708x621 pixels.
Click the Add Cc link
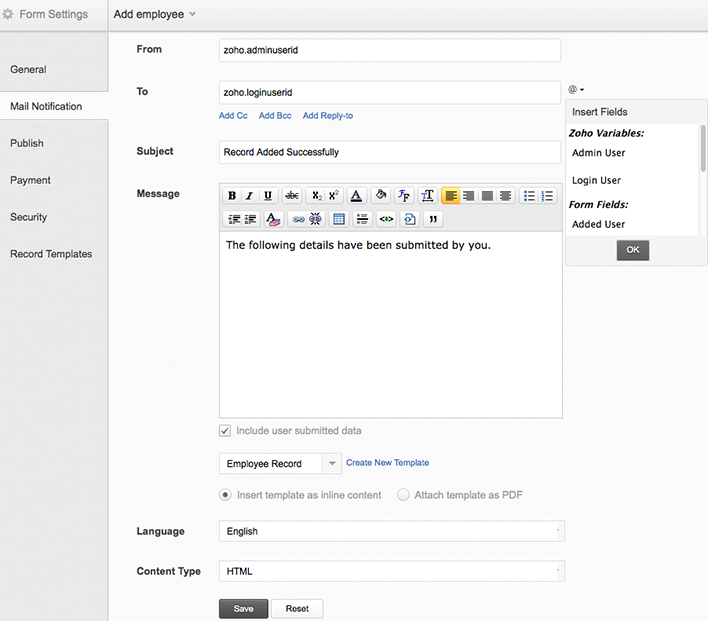(233, 116)
